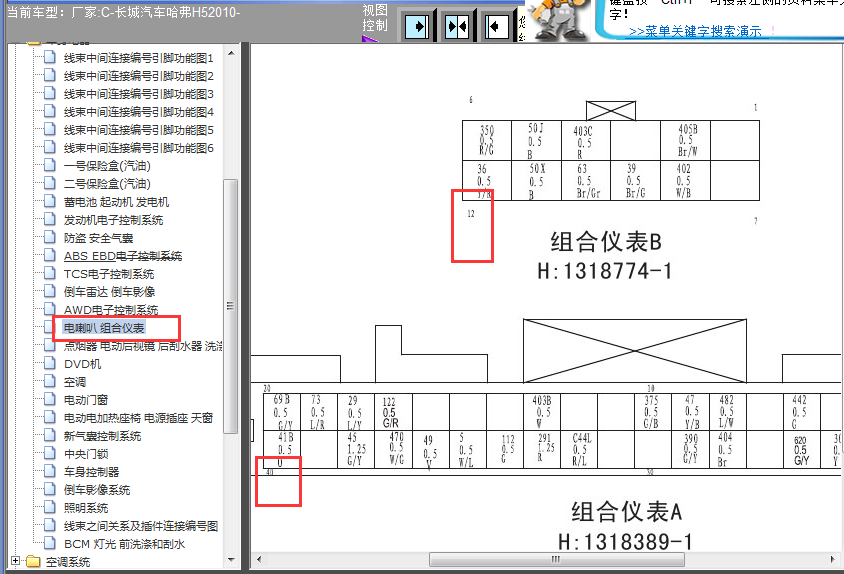The image size is (844, 574).
Task: Open 蓄电池 起动机 发电机 diagram
Action: tap(116, 202)
